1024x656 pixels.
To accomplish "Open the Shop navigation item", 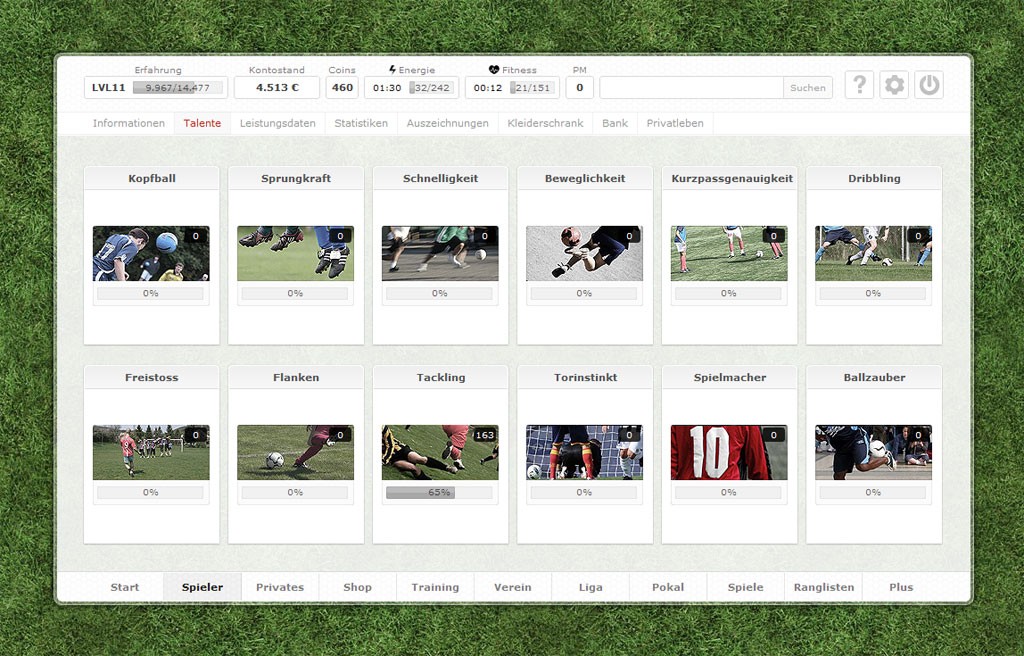I will point(357,587).
